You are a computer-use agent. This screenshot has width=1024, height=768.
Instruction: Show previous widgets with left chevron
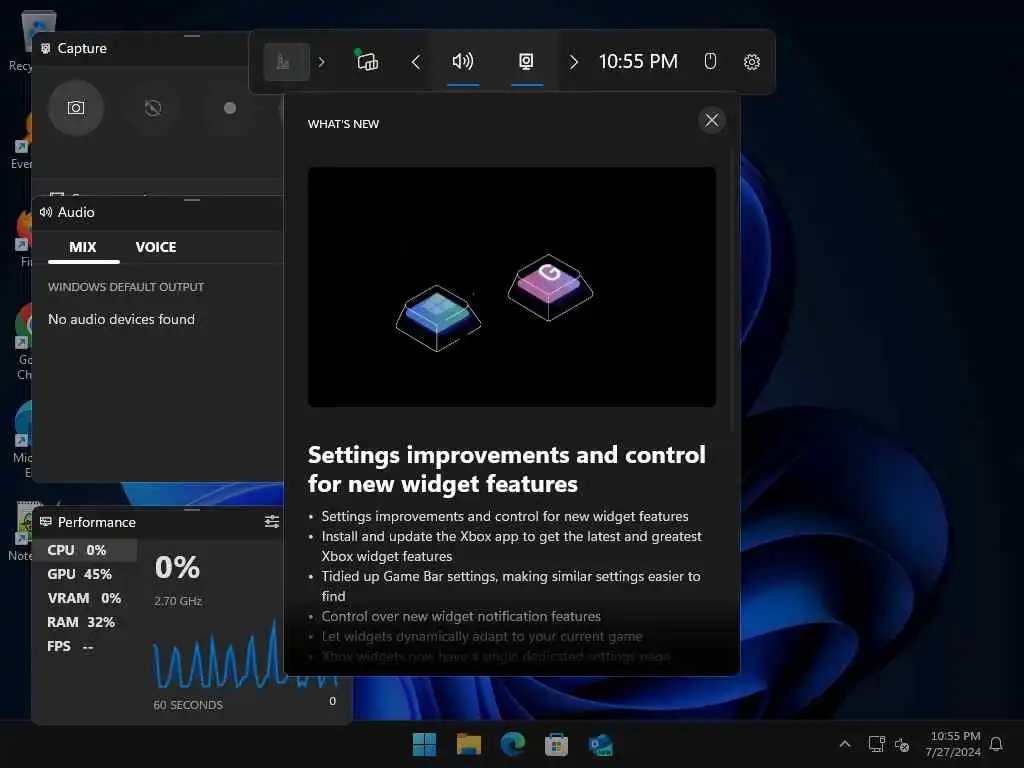415,62
